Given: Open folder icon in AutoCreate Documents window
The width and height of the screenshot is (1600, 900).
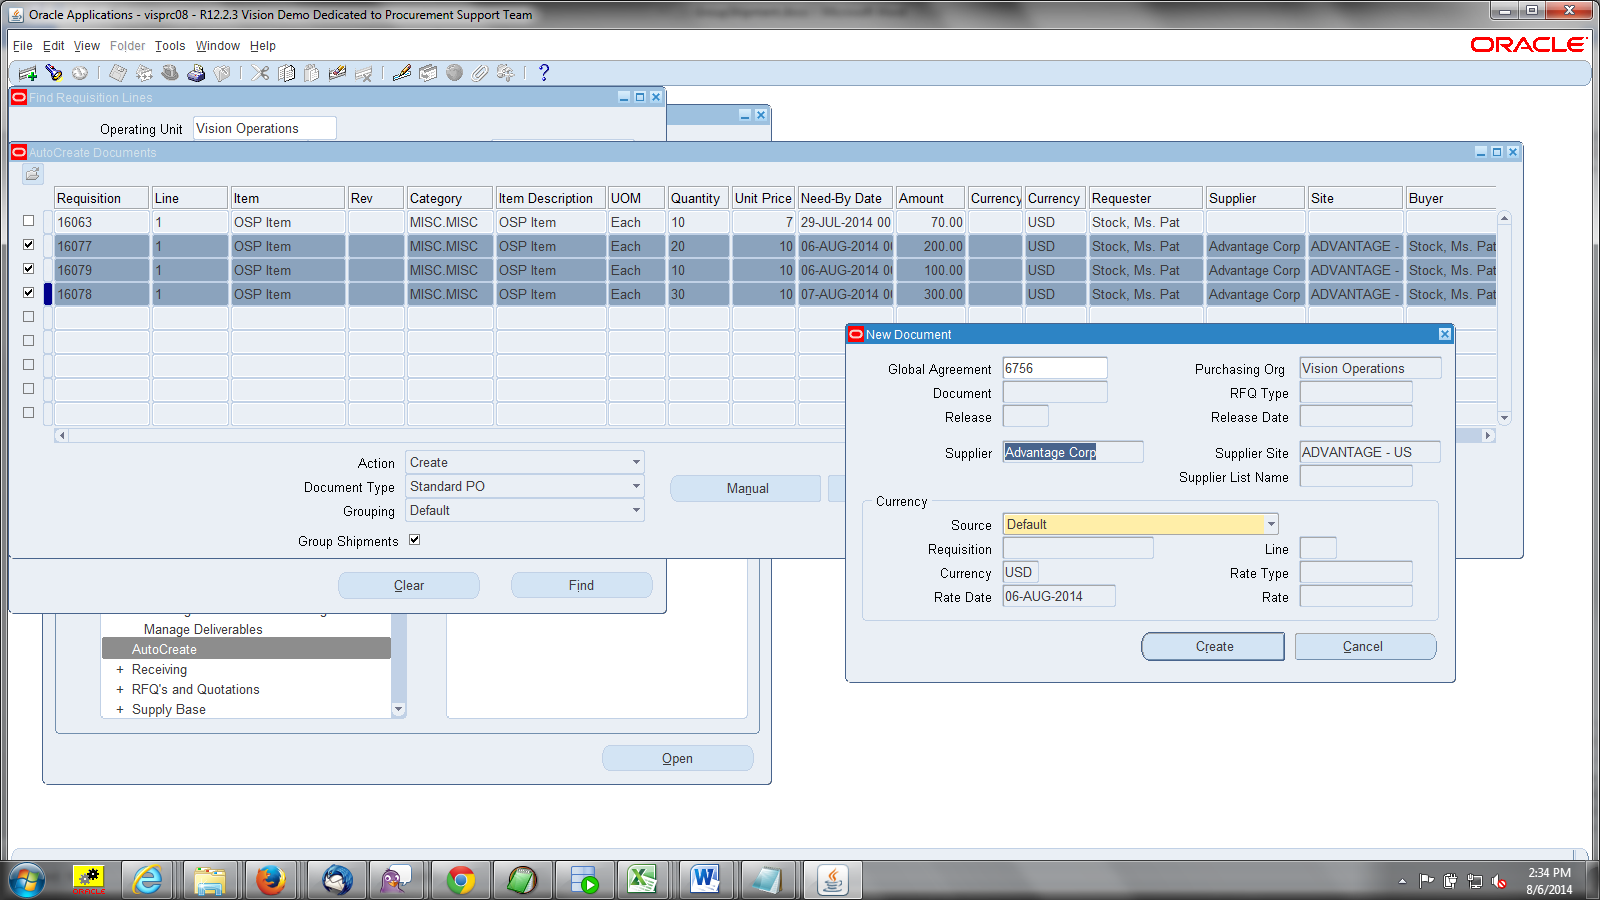Looking at the screenshot, I should pos(33,174).
